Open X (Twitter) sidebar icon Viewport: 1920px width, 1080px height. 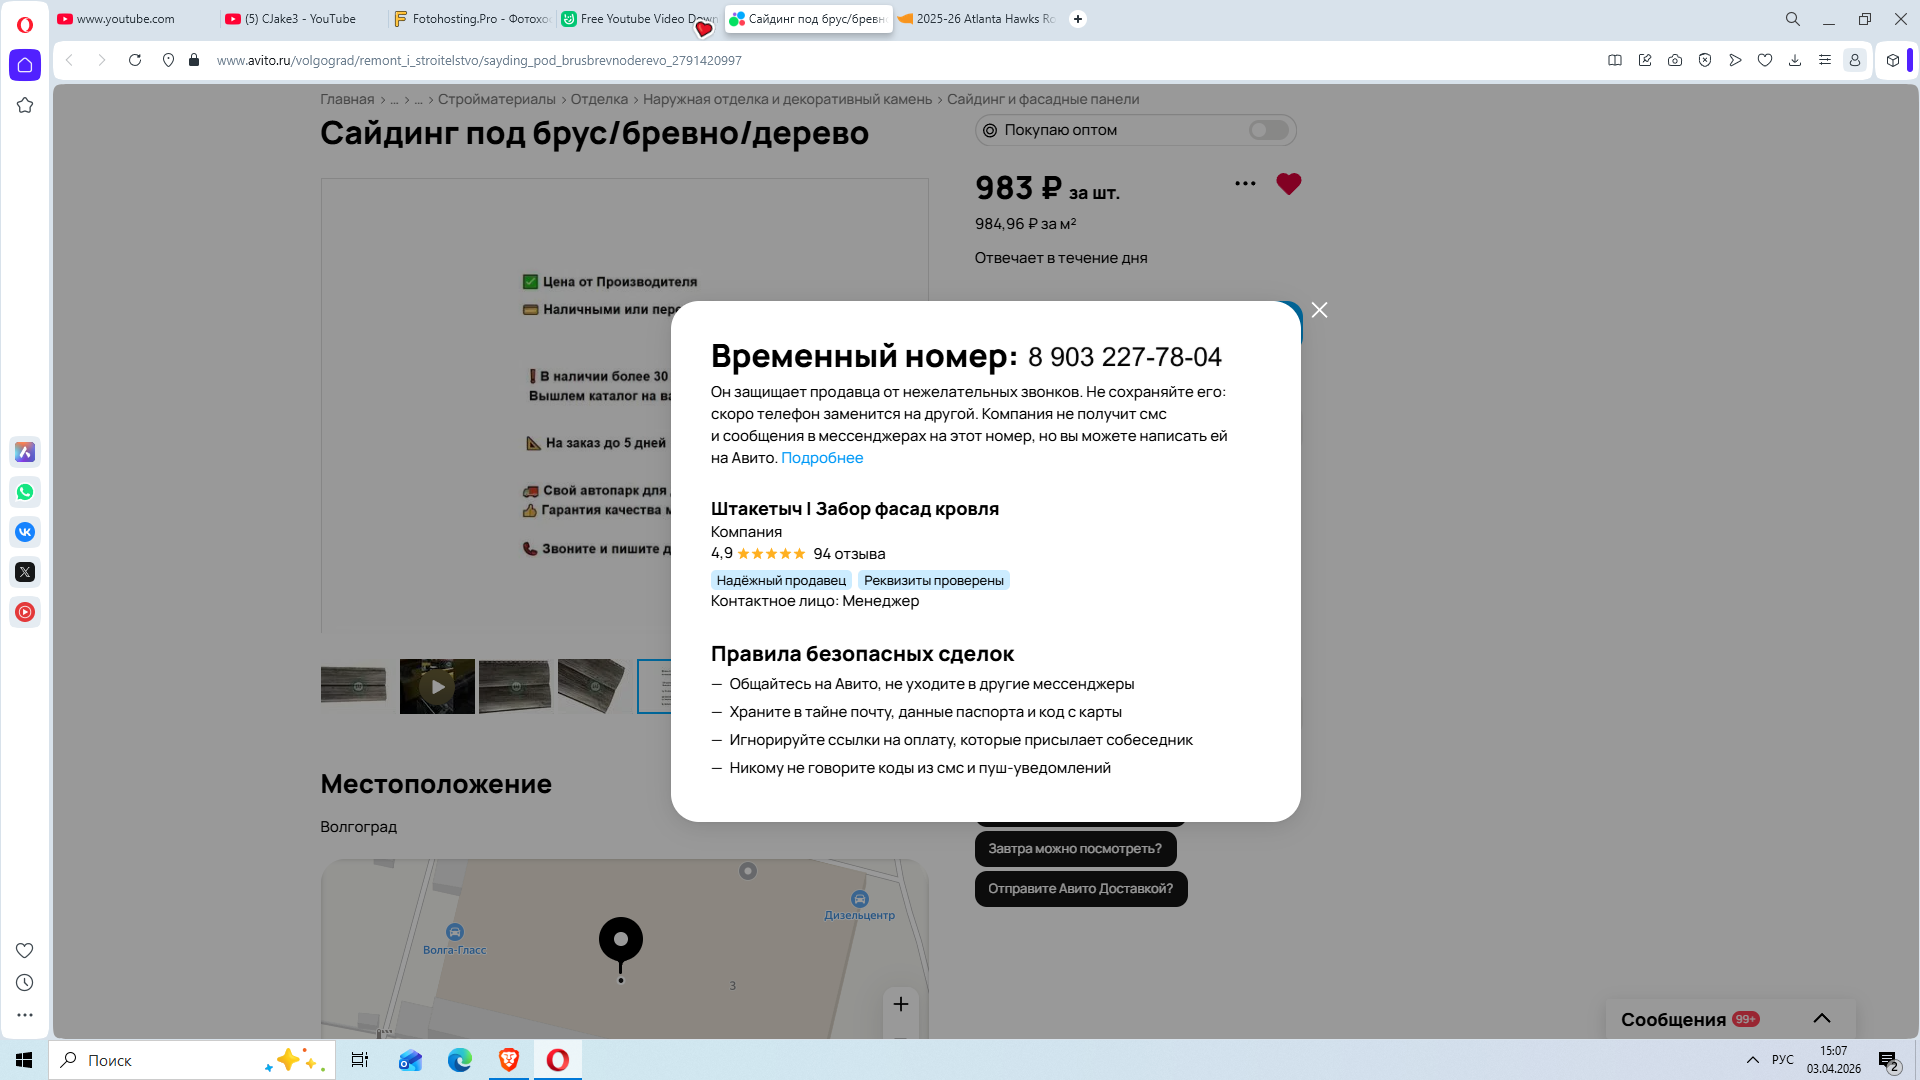tap(25, 572)
